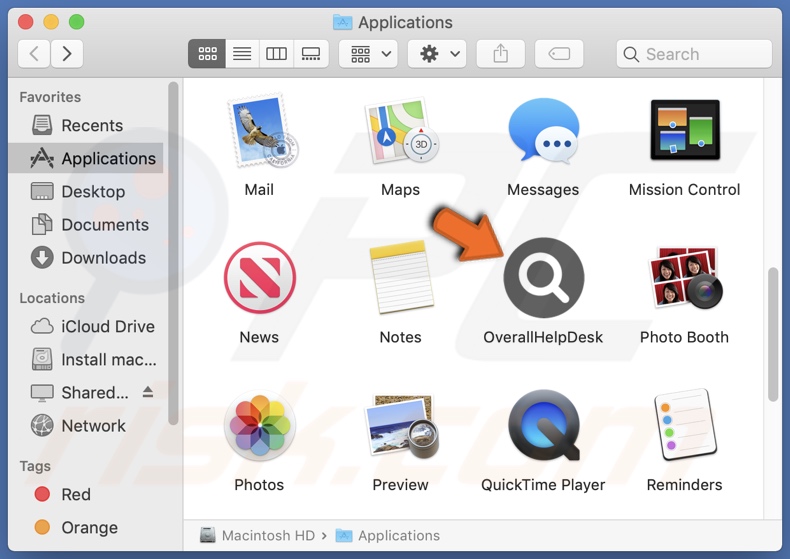Click the Edit Tags toolbar button

[559, 53]
